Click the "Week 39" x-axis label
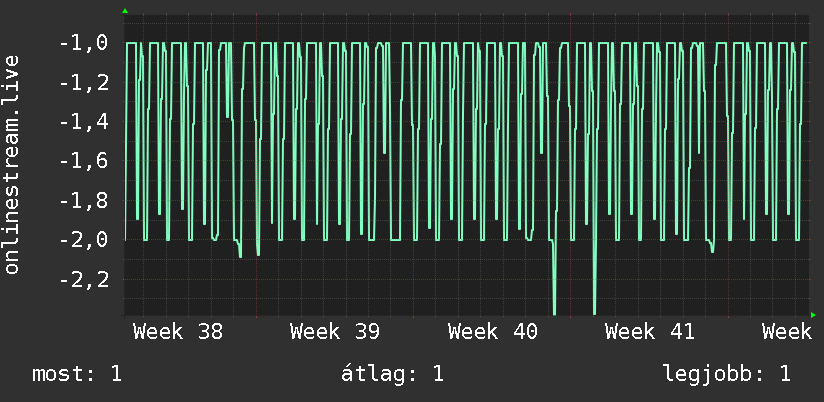Viewport: 824px width, 402px height. 335,332
